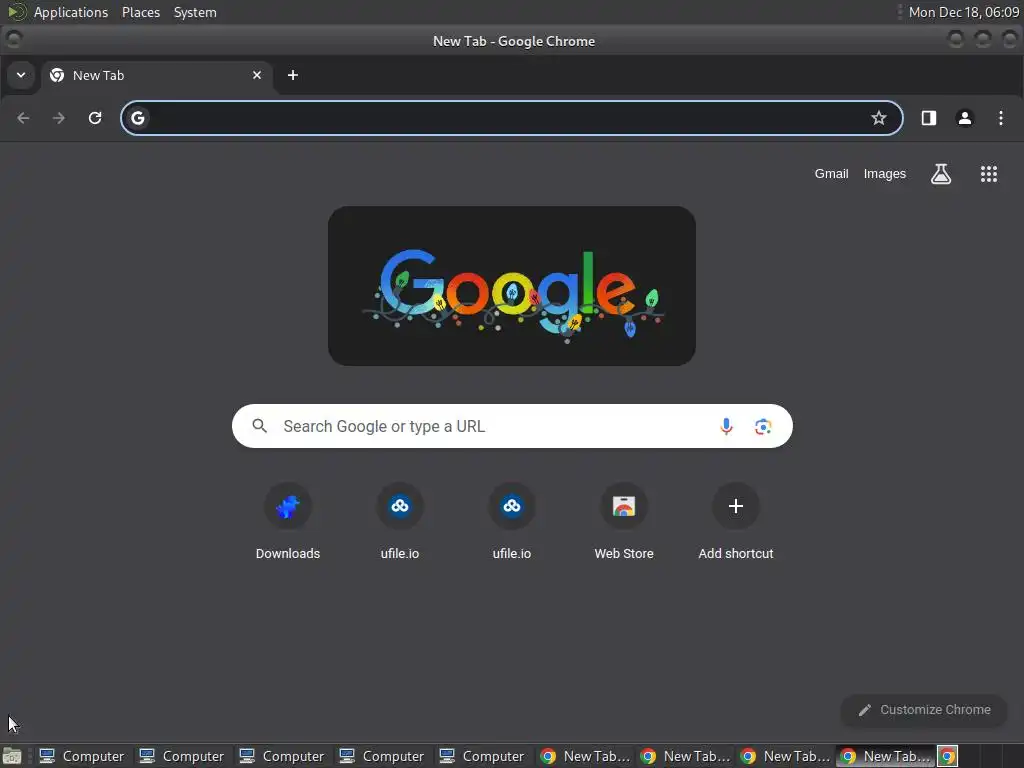
Task: Focus the Chrome address bar
Action: 511,118
